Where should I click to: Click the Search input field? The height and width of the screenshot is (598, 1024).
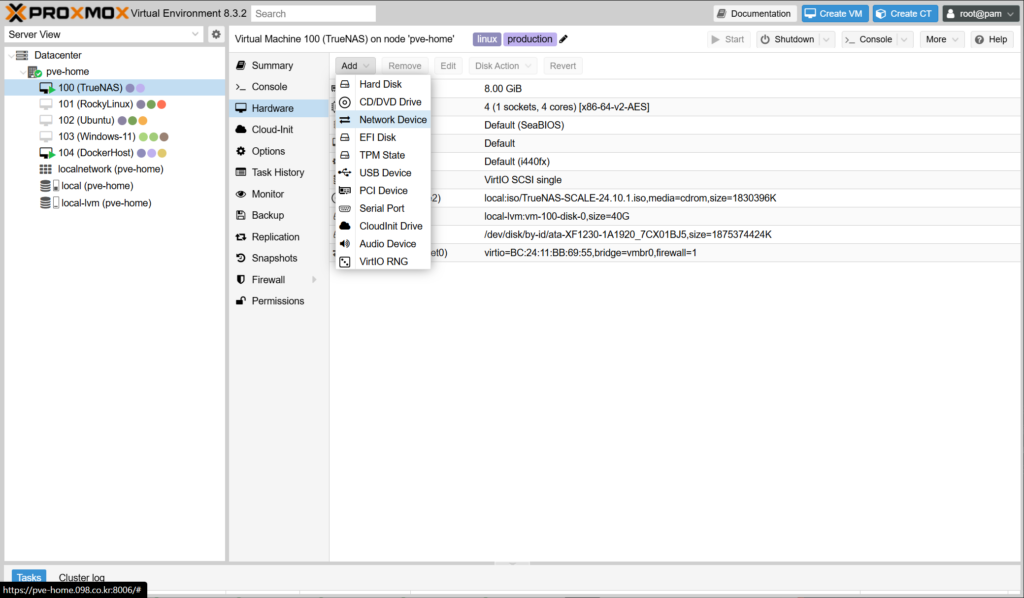coord(313,14)
